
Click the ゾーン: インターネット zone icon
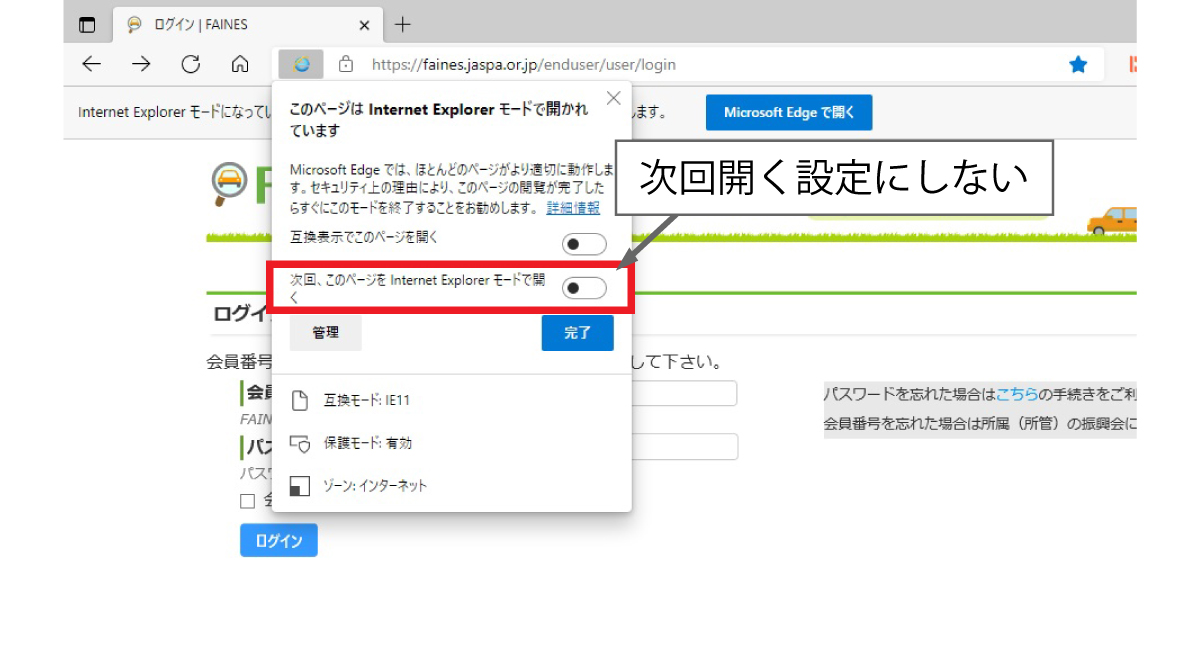coord(299,486)
